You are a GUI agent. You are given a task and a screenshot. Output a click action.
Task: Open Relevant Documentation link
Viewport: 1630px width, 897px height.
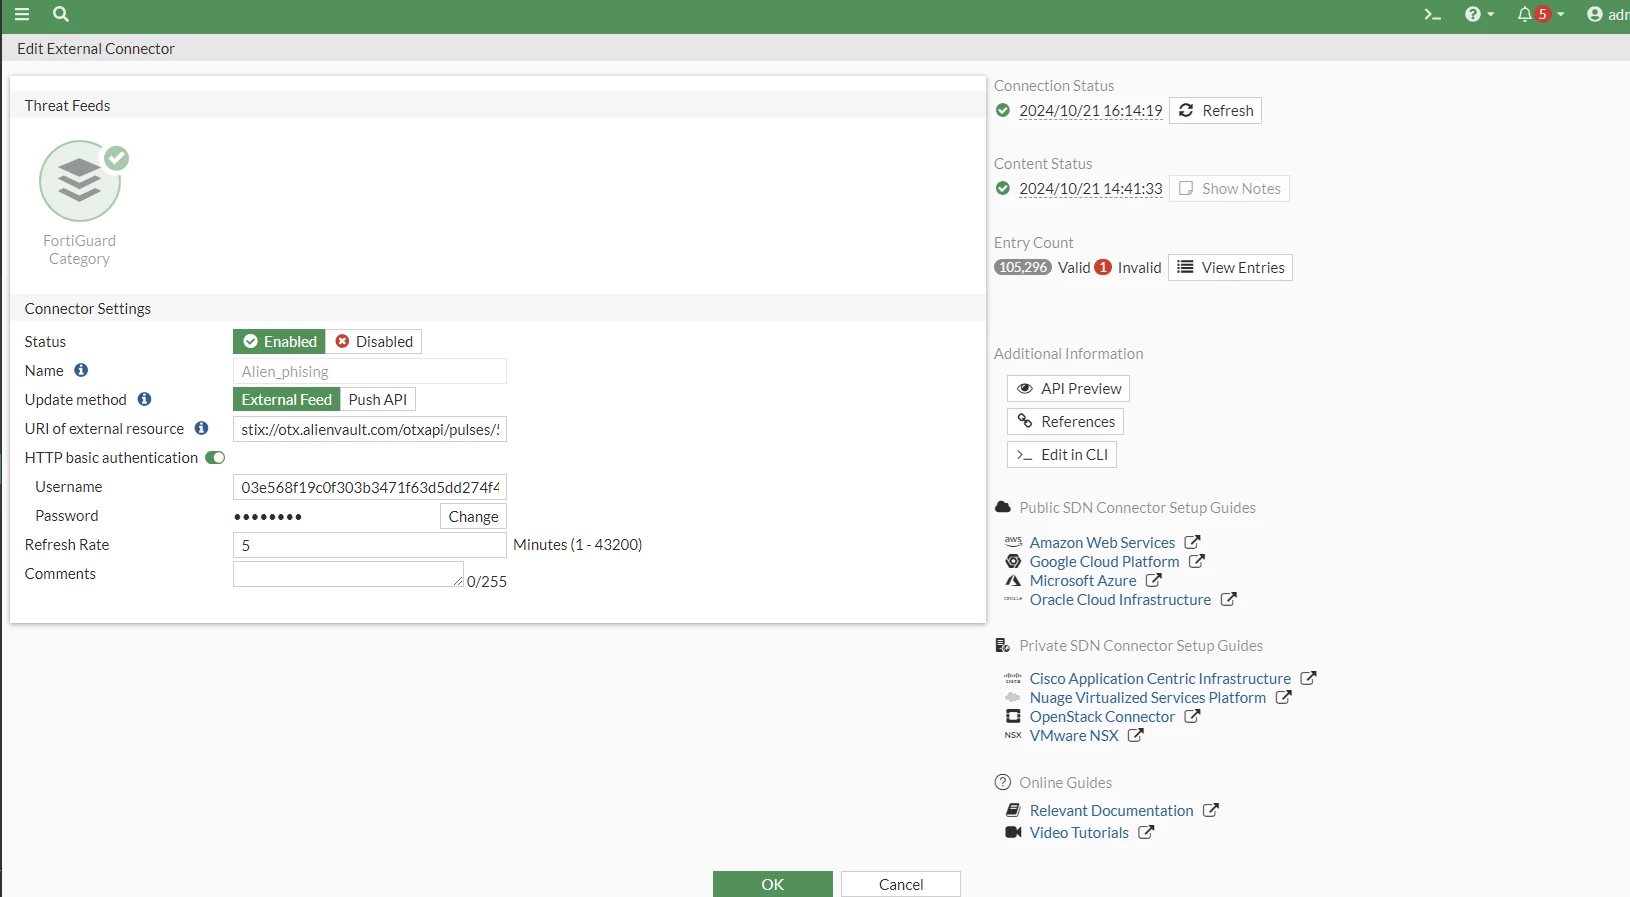tap(1111, 810)
